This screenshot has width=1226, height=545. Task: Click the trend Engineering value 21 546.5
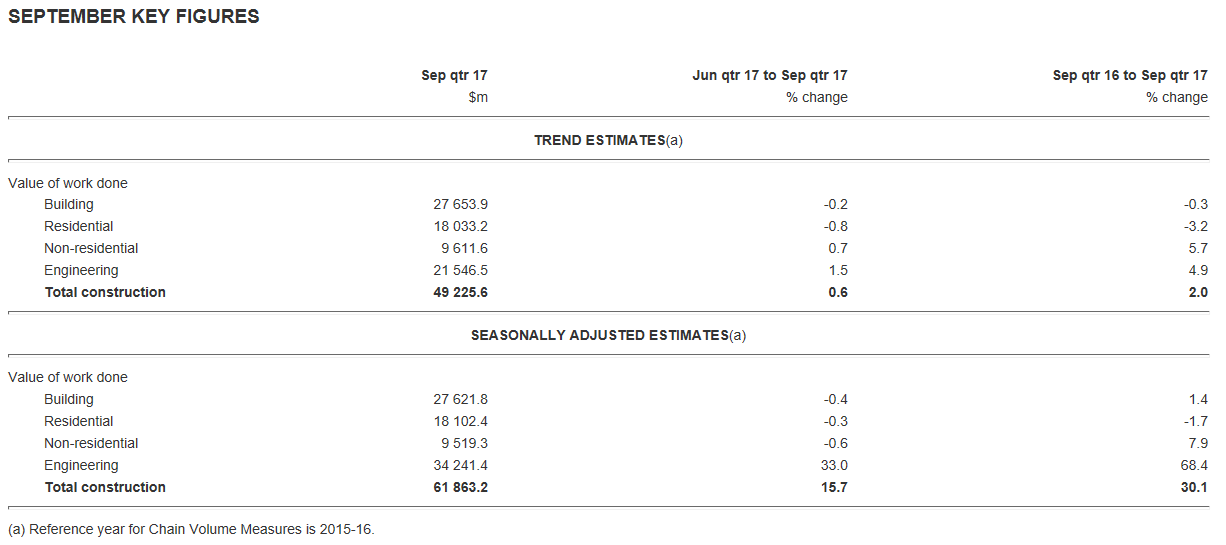460,270
